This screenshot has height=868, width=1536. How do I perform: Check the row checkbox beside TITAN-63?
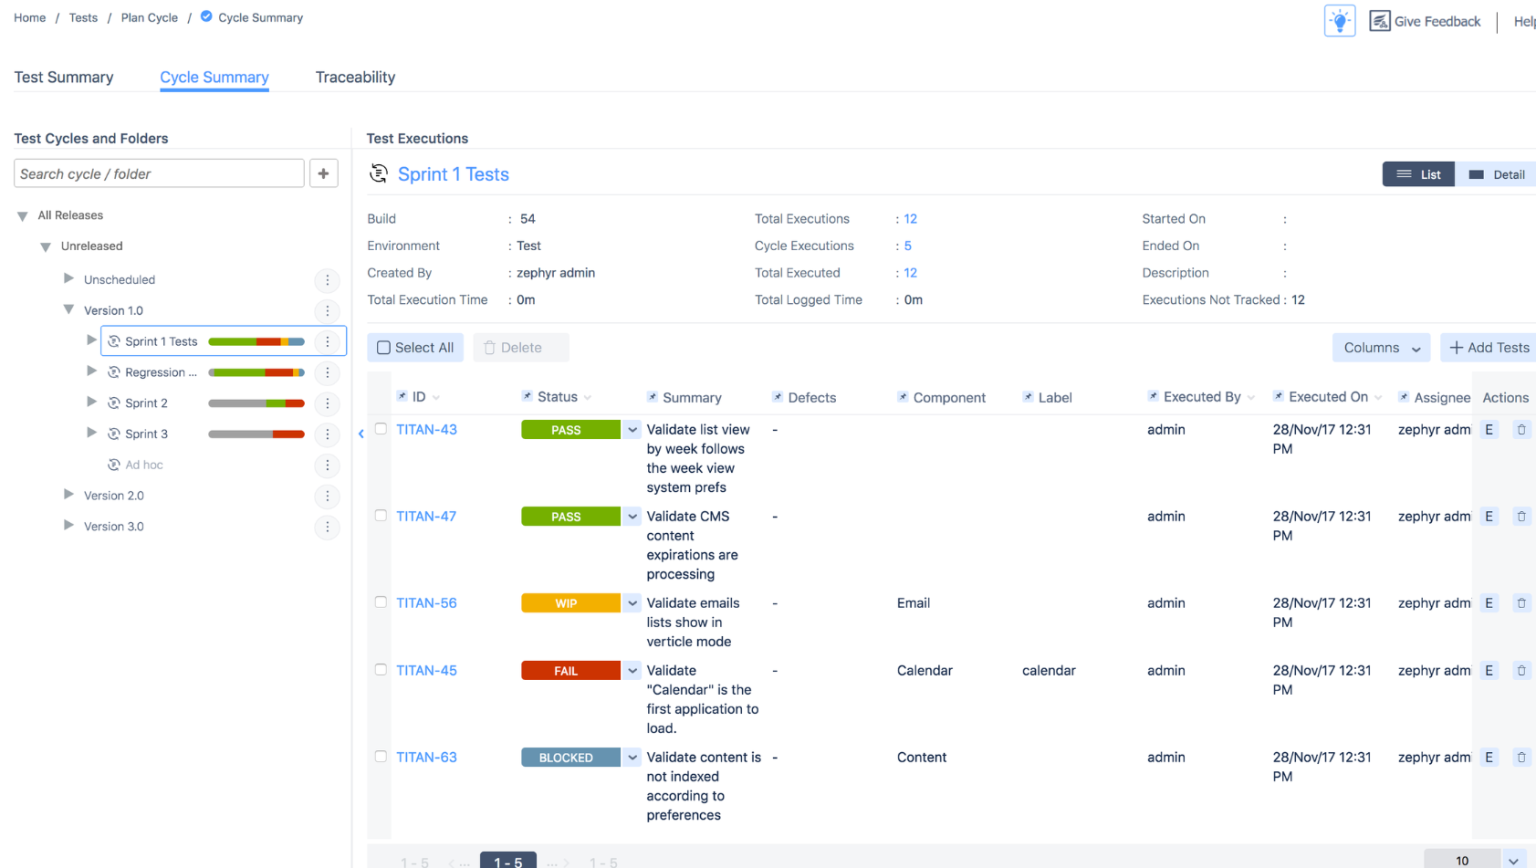click(x=381, y=757)
